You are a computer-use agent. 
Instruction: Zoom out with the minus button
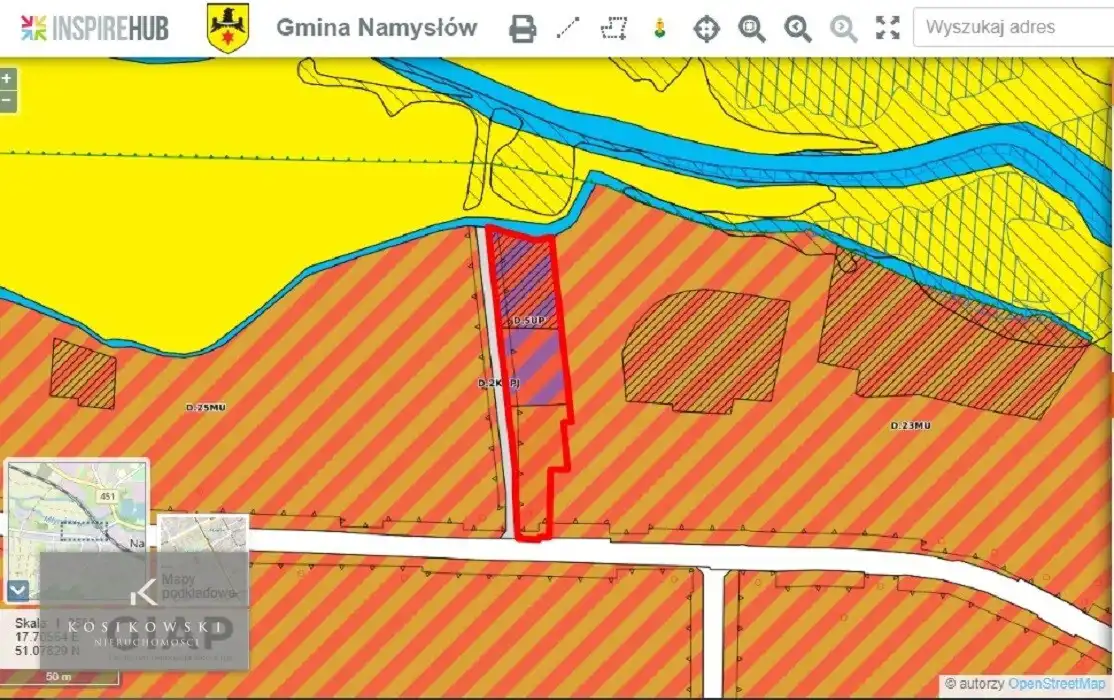click(x=8, y=100)
